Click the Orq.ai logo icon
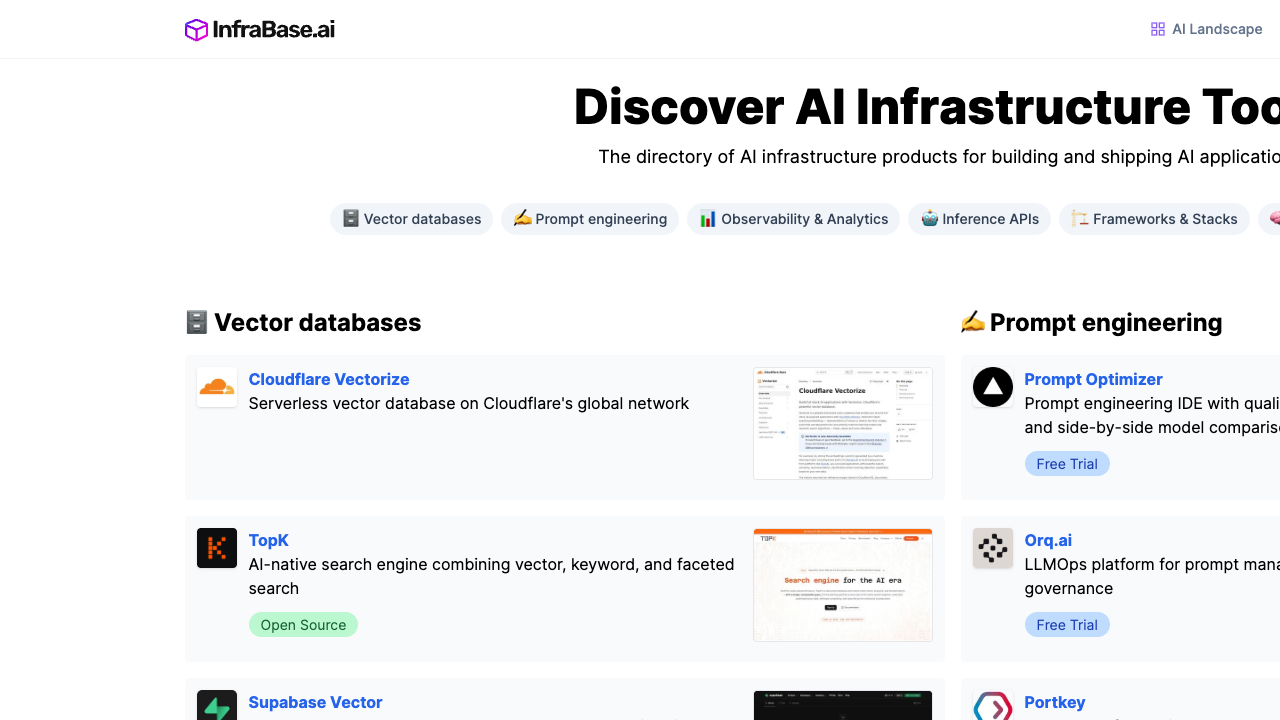This screenshot has height=720, width=1280. [x=993, y=548]
